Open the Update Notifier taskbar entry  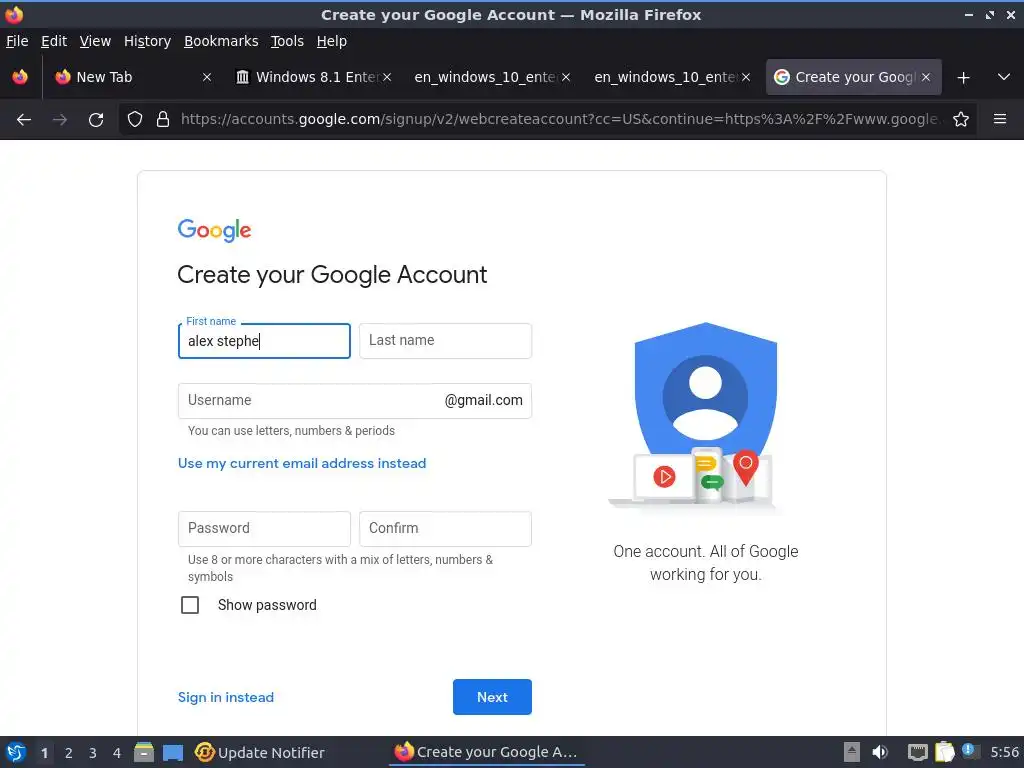tap(259, 752)
